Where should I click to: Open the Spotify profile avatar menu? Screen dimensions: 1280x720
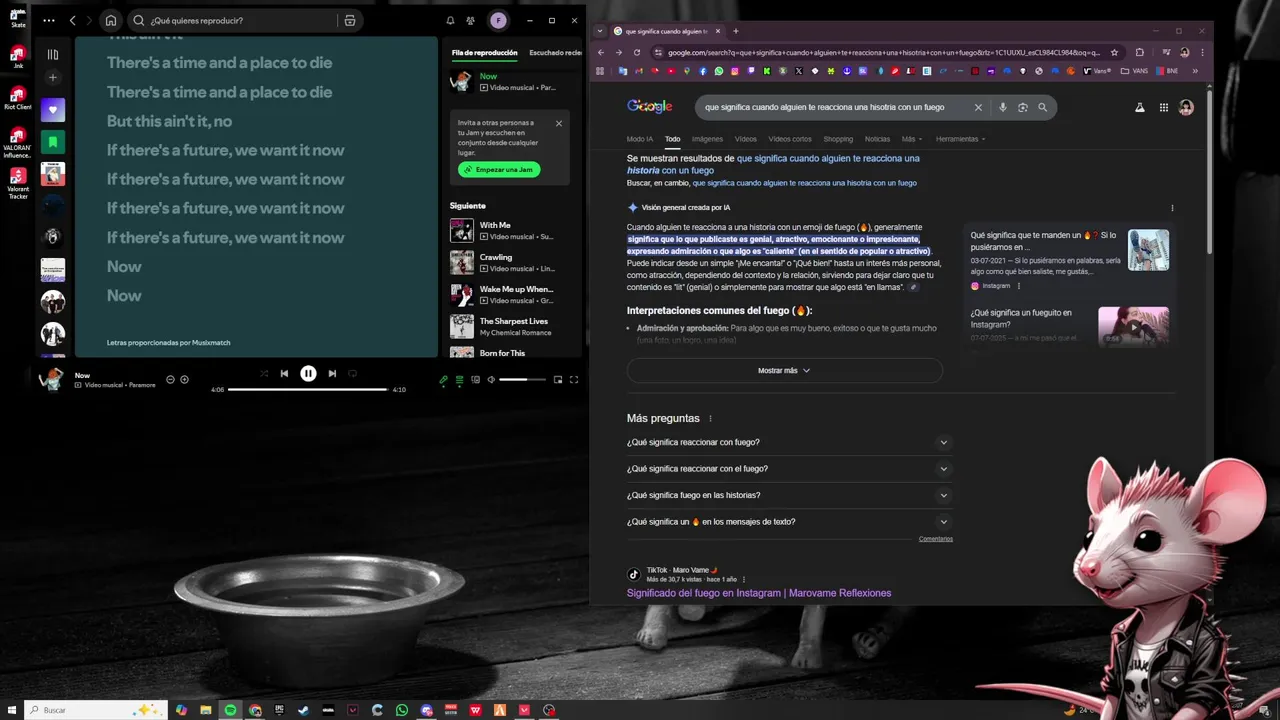click(498, 20)
